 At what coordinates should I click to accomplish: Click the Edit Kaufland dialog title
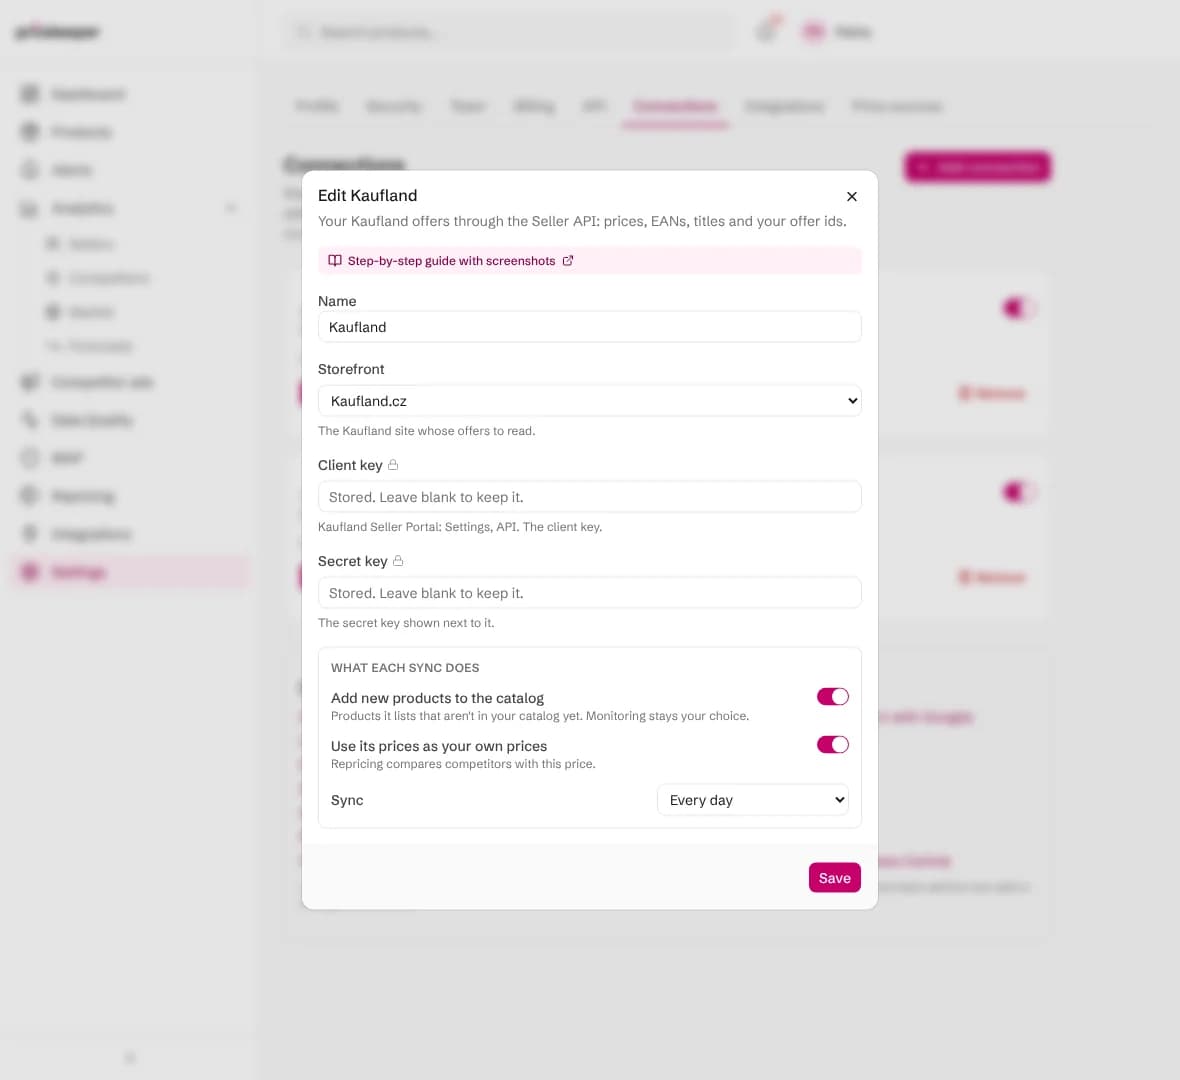[367, 196]
